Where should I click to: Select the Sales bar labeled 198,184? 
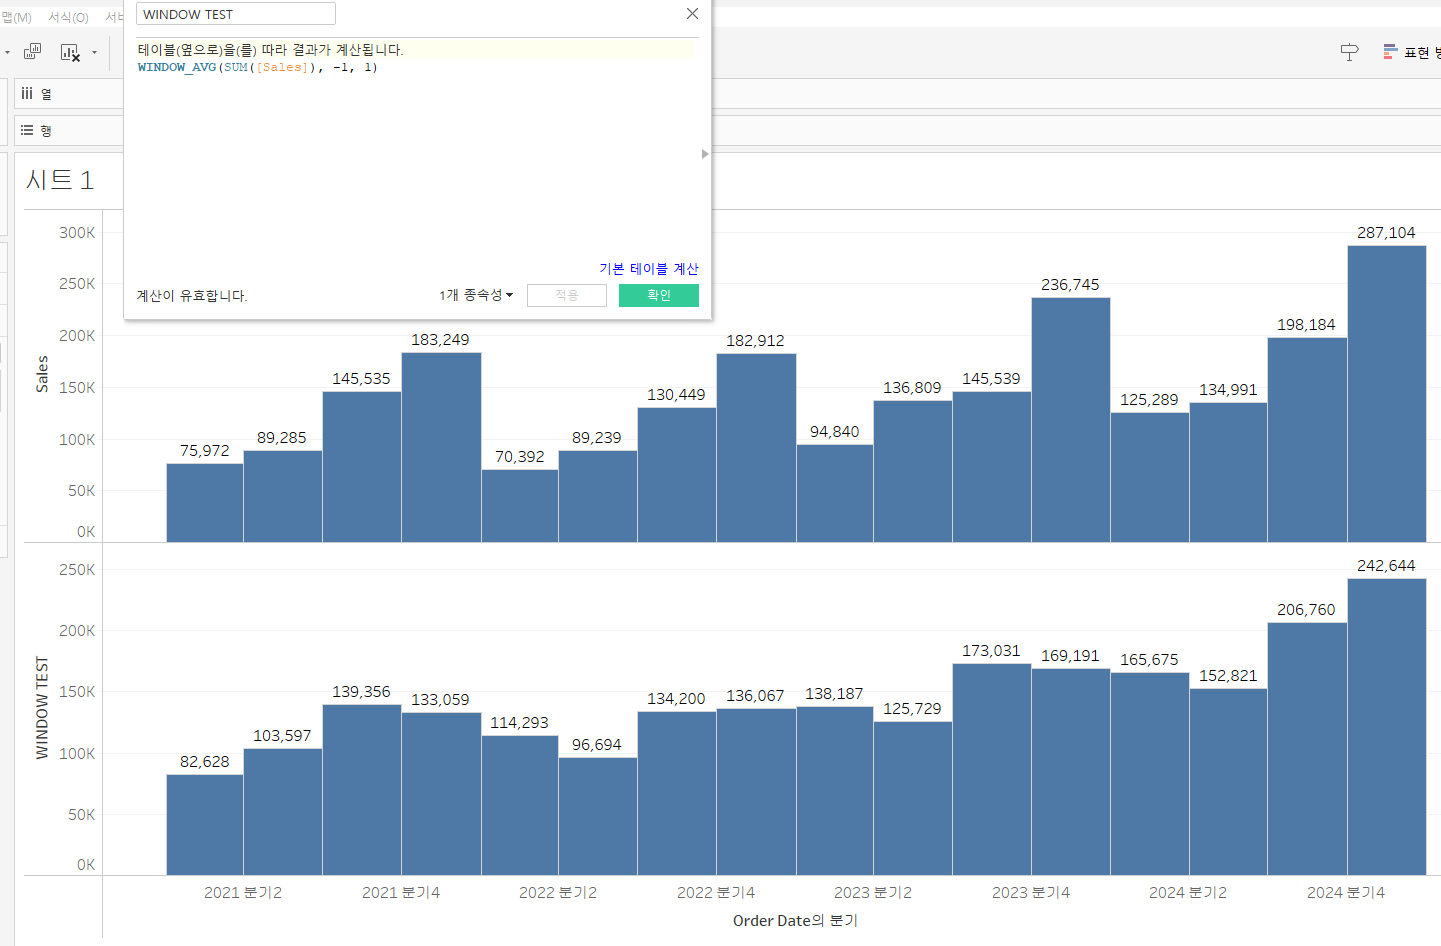pyautogui.click(x=1307, y=440)
